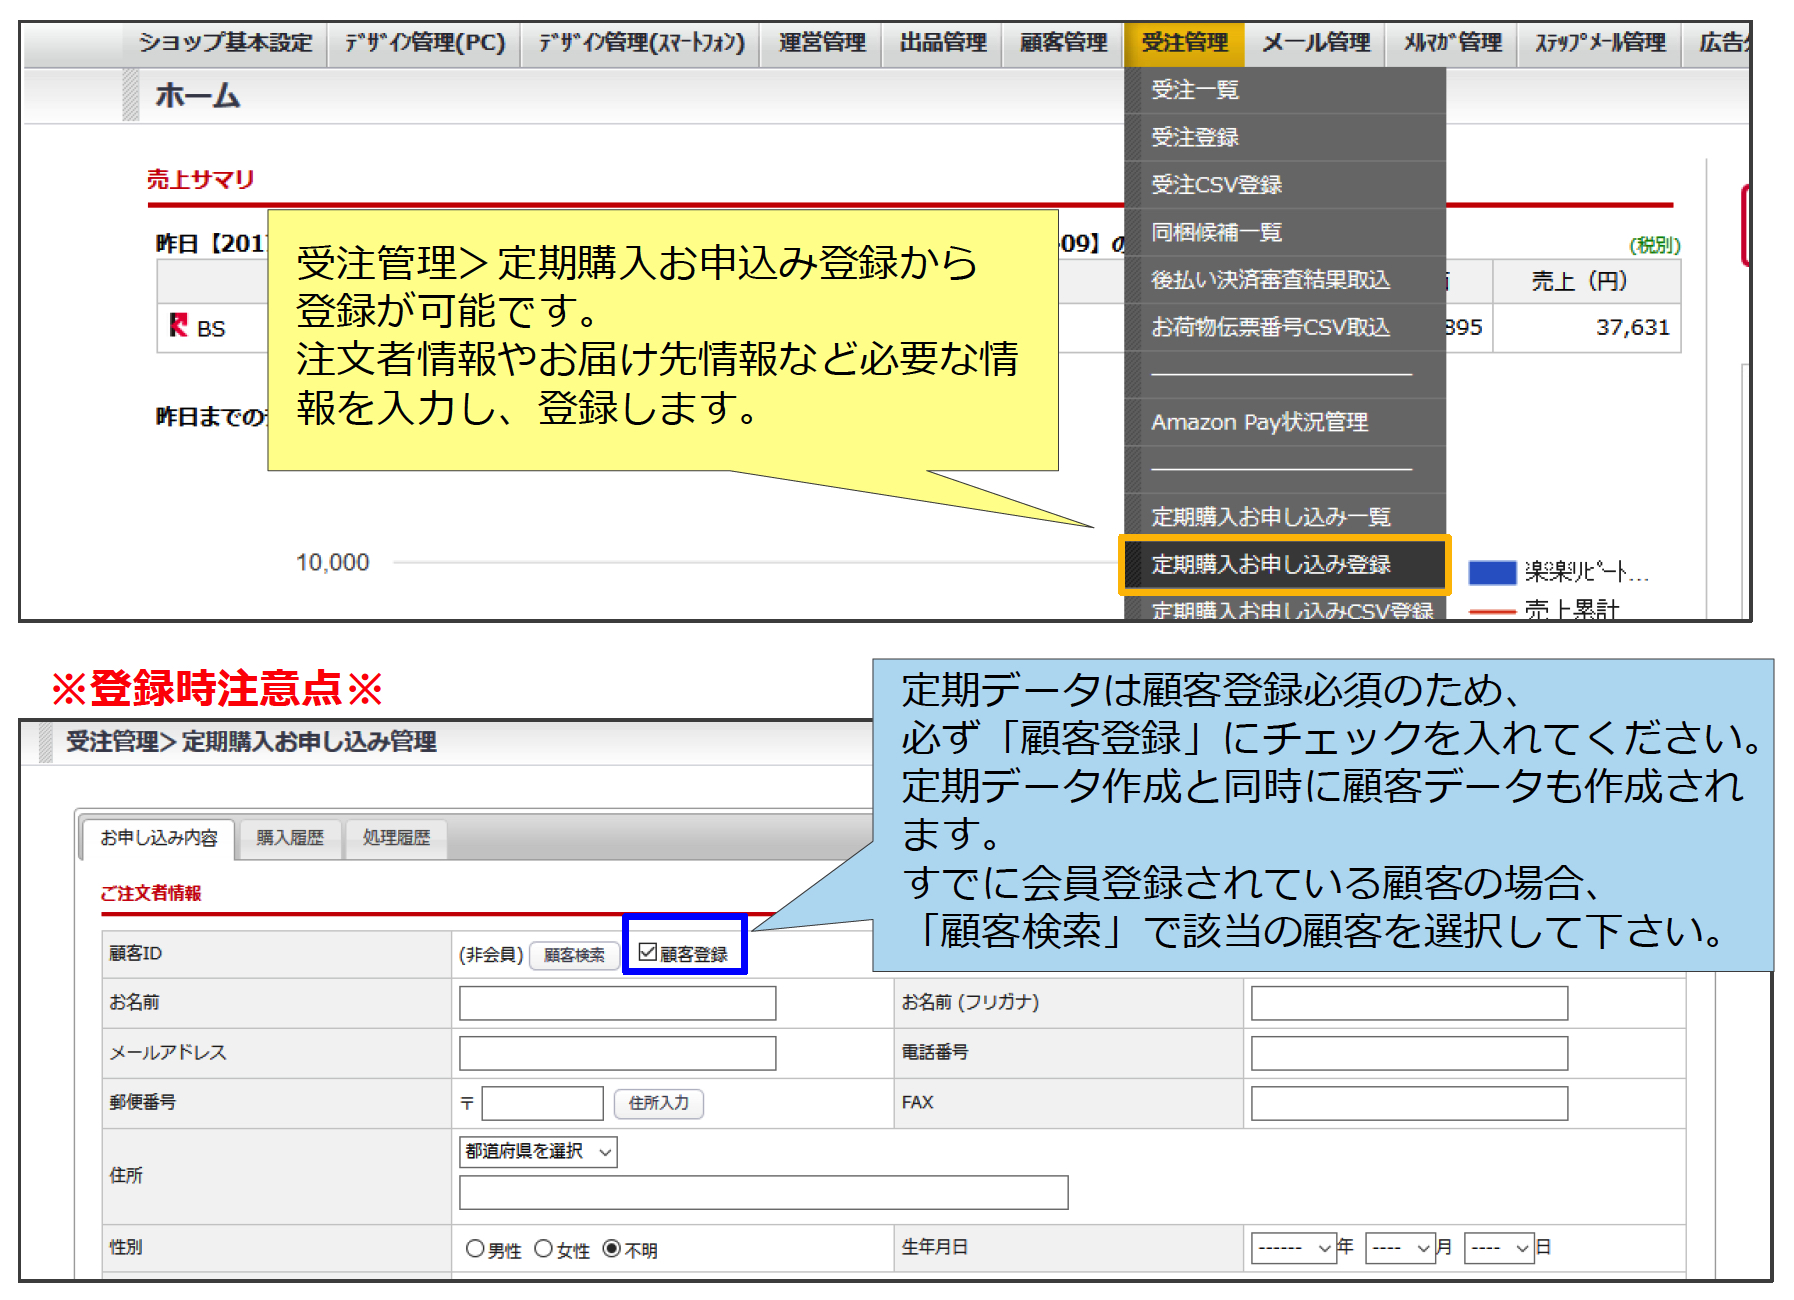
Task: Click the BS shop logo icon
Action: (x=179, y=326)
